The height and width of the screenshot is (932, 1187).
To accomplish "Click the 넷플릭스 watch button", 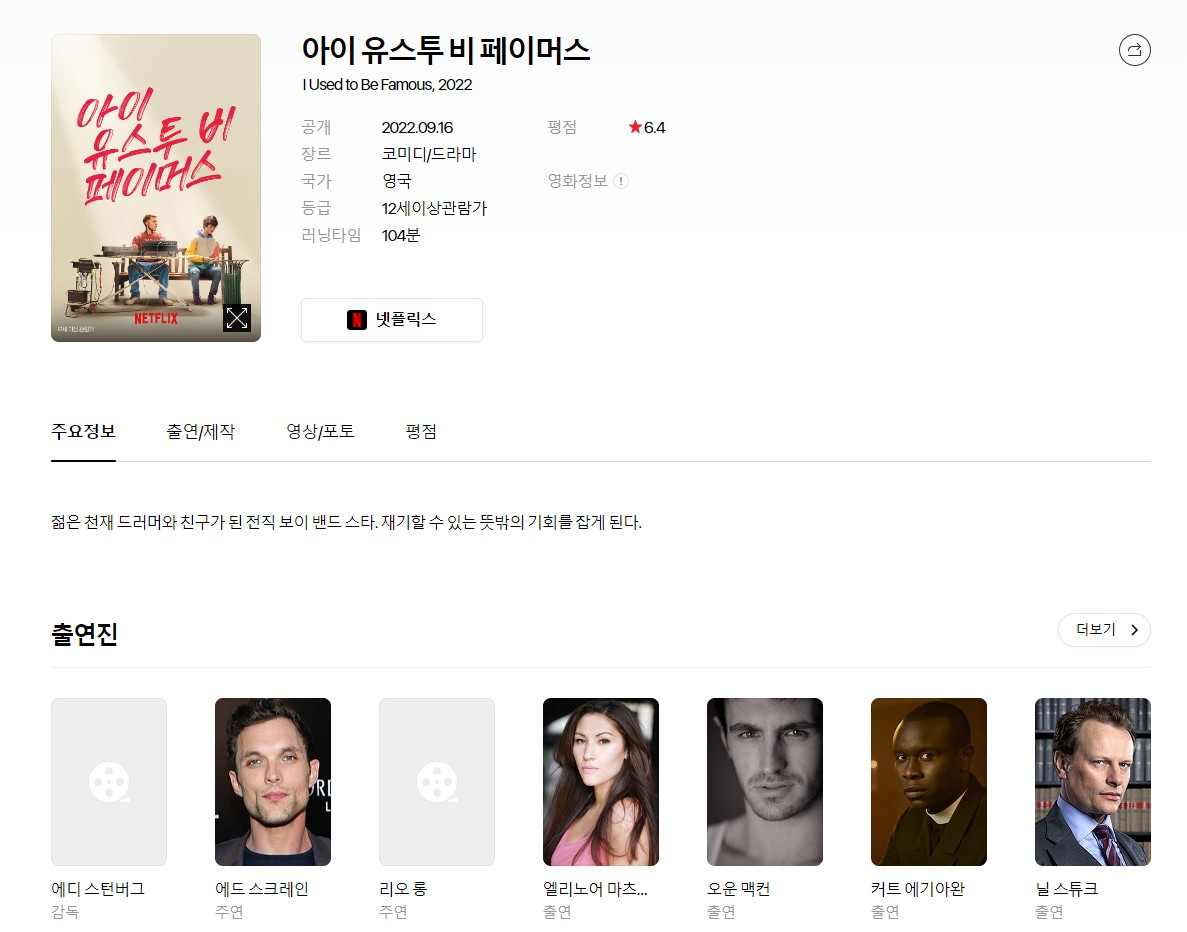I will pos(392,320).
